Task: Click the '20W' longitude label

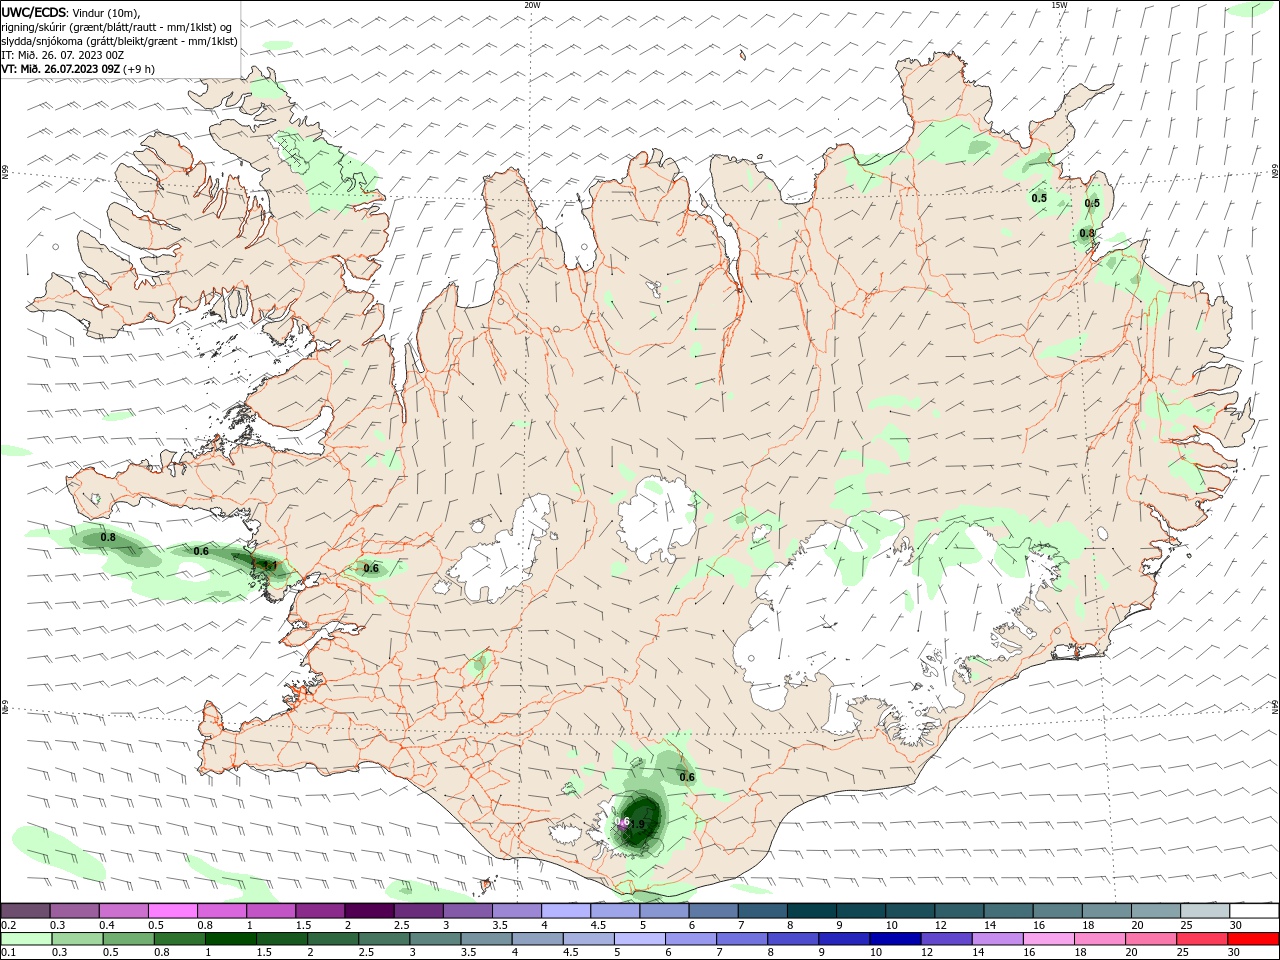Action: pyautogui.click(x=532, y=5)
